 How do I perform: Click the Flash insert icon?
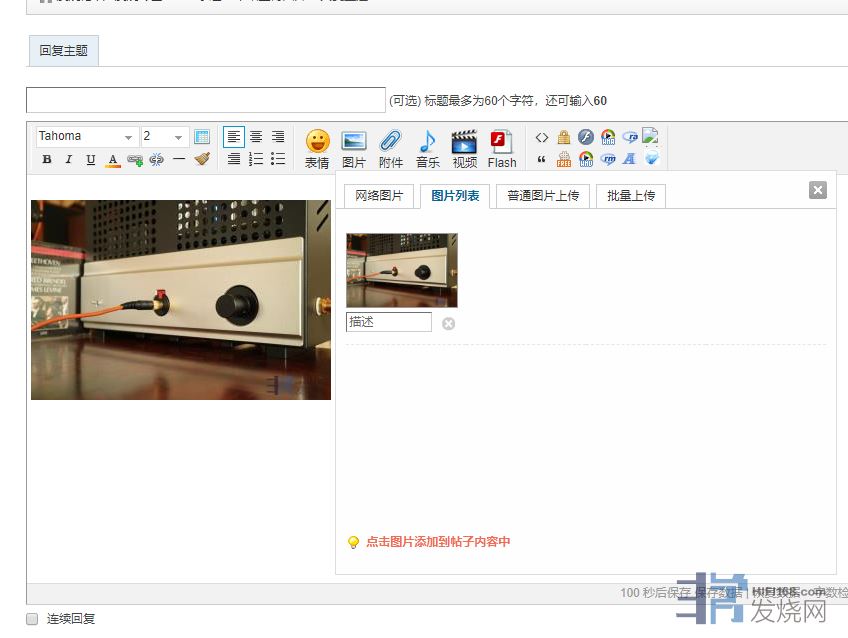click(x=502, y=148)
